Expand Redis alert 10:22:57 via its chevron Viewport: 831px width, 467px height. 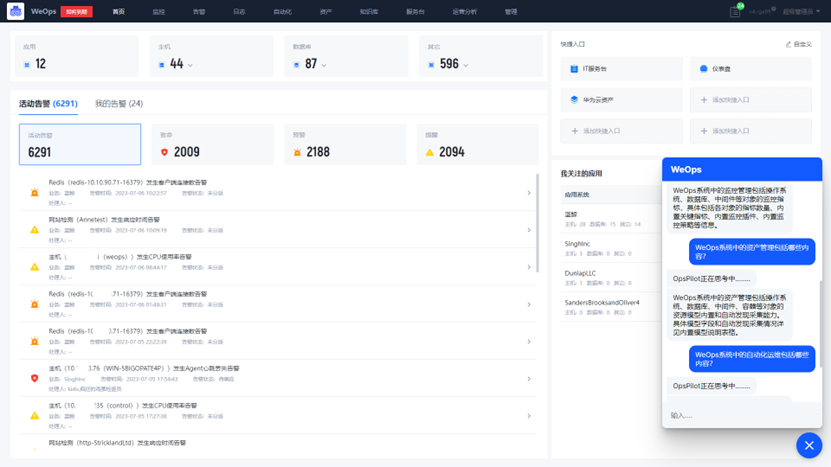(528, 192)
